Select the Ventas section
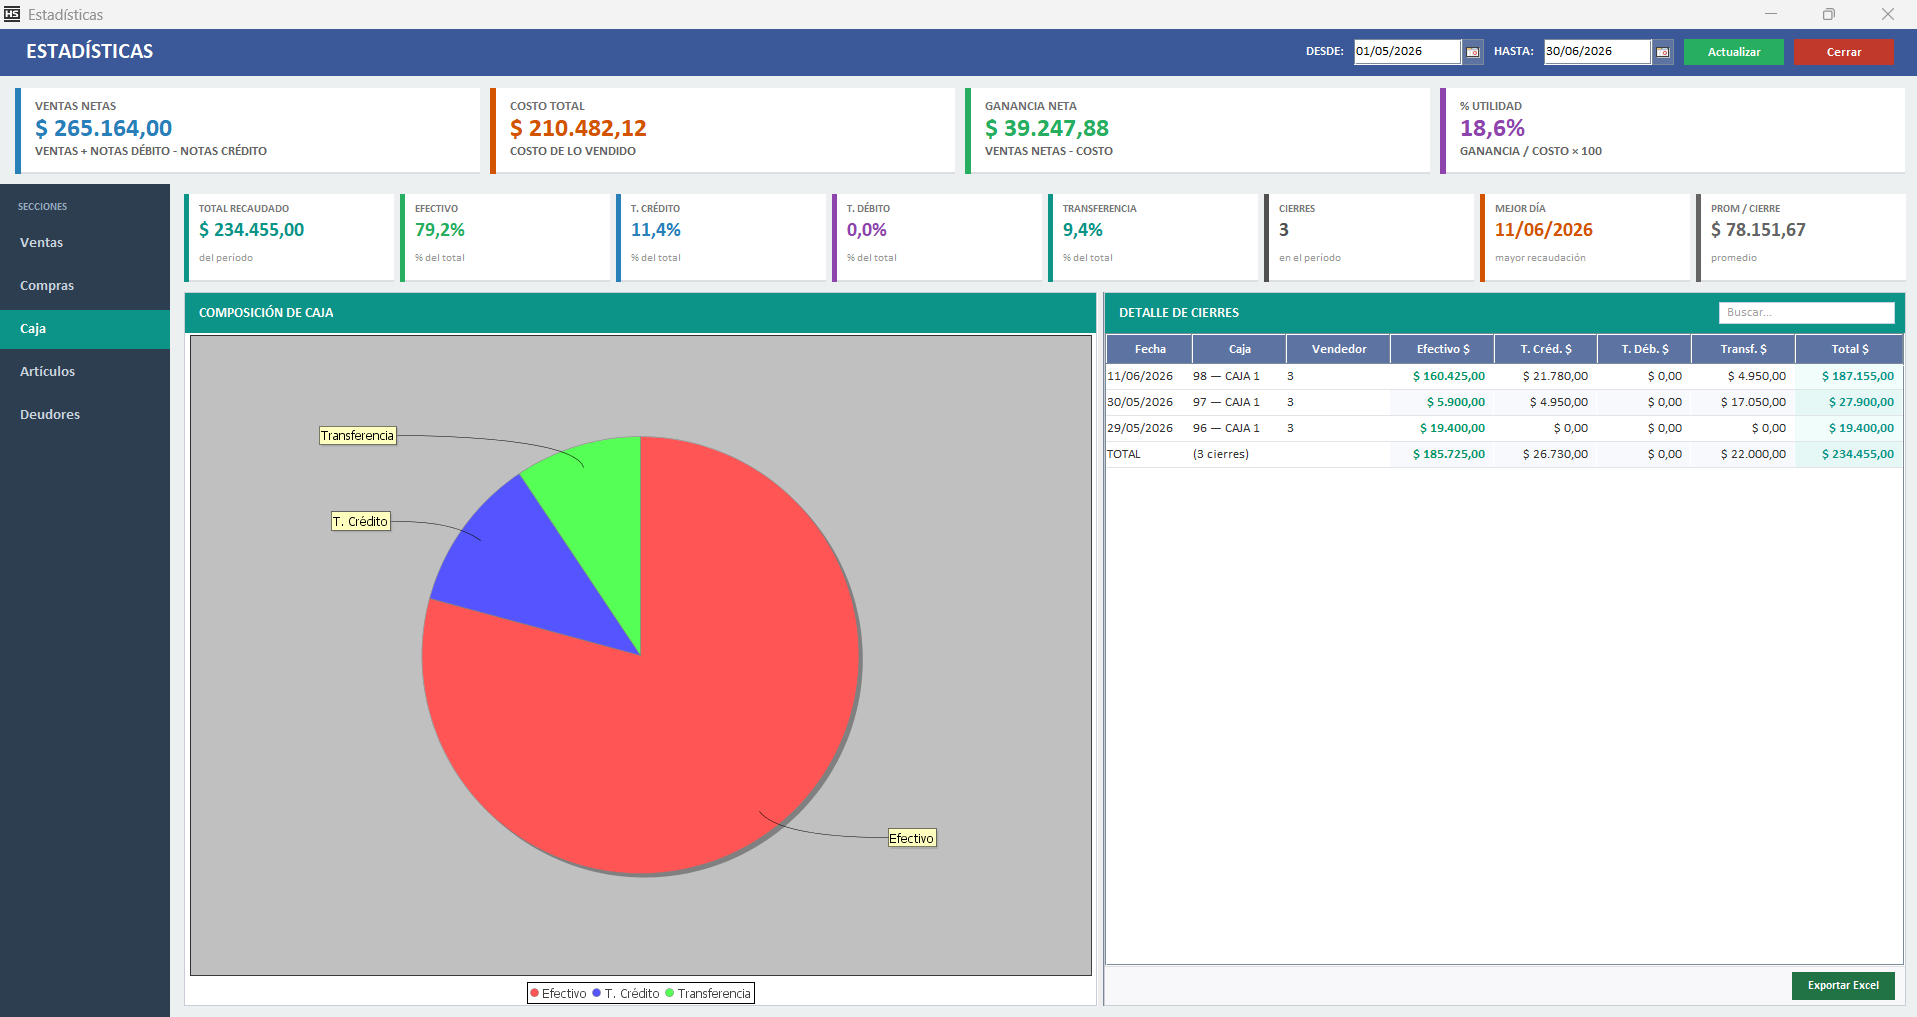The image size is (1917, 1017). tap(85, 243)
